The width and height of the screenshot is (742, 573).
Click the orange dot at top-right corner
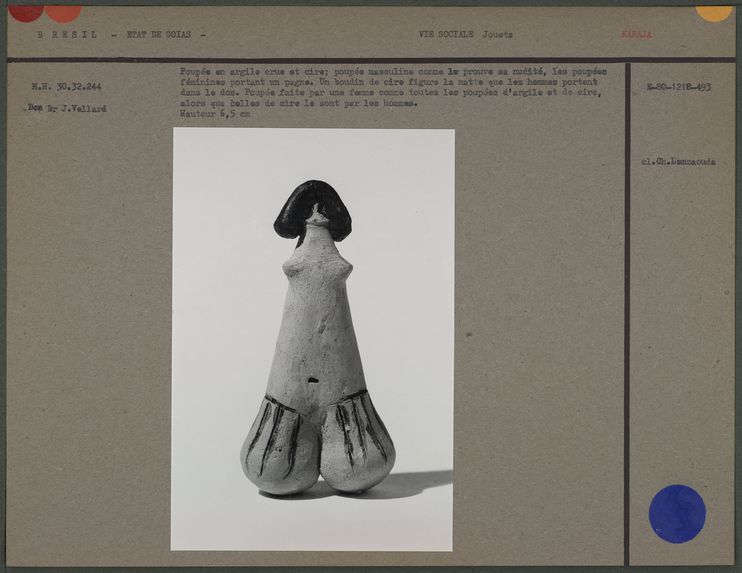tap(714, 11)
